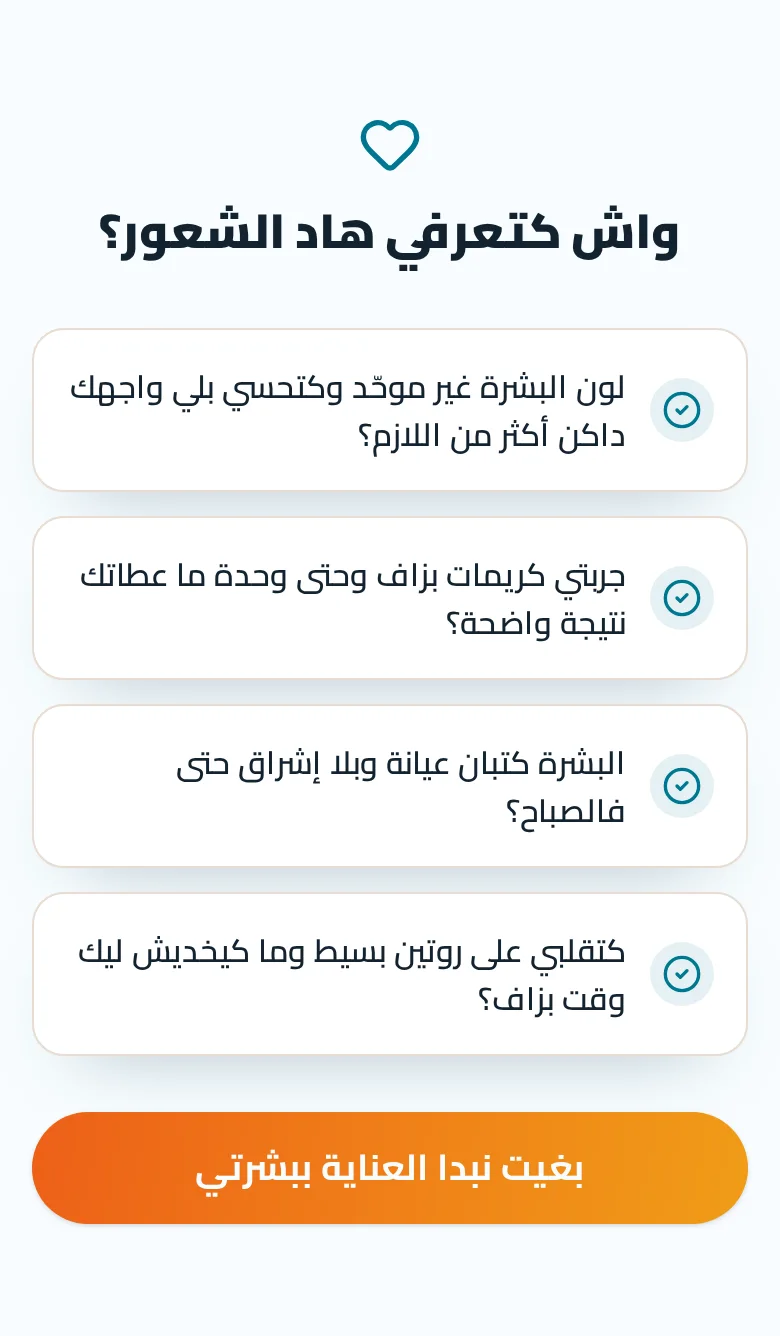Click the orange بغيت نبدا العناية ببشرتي button

[x=390, y=1168]
